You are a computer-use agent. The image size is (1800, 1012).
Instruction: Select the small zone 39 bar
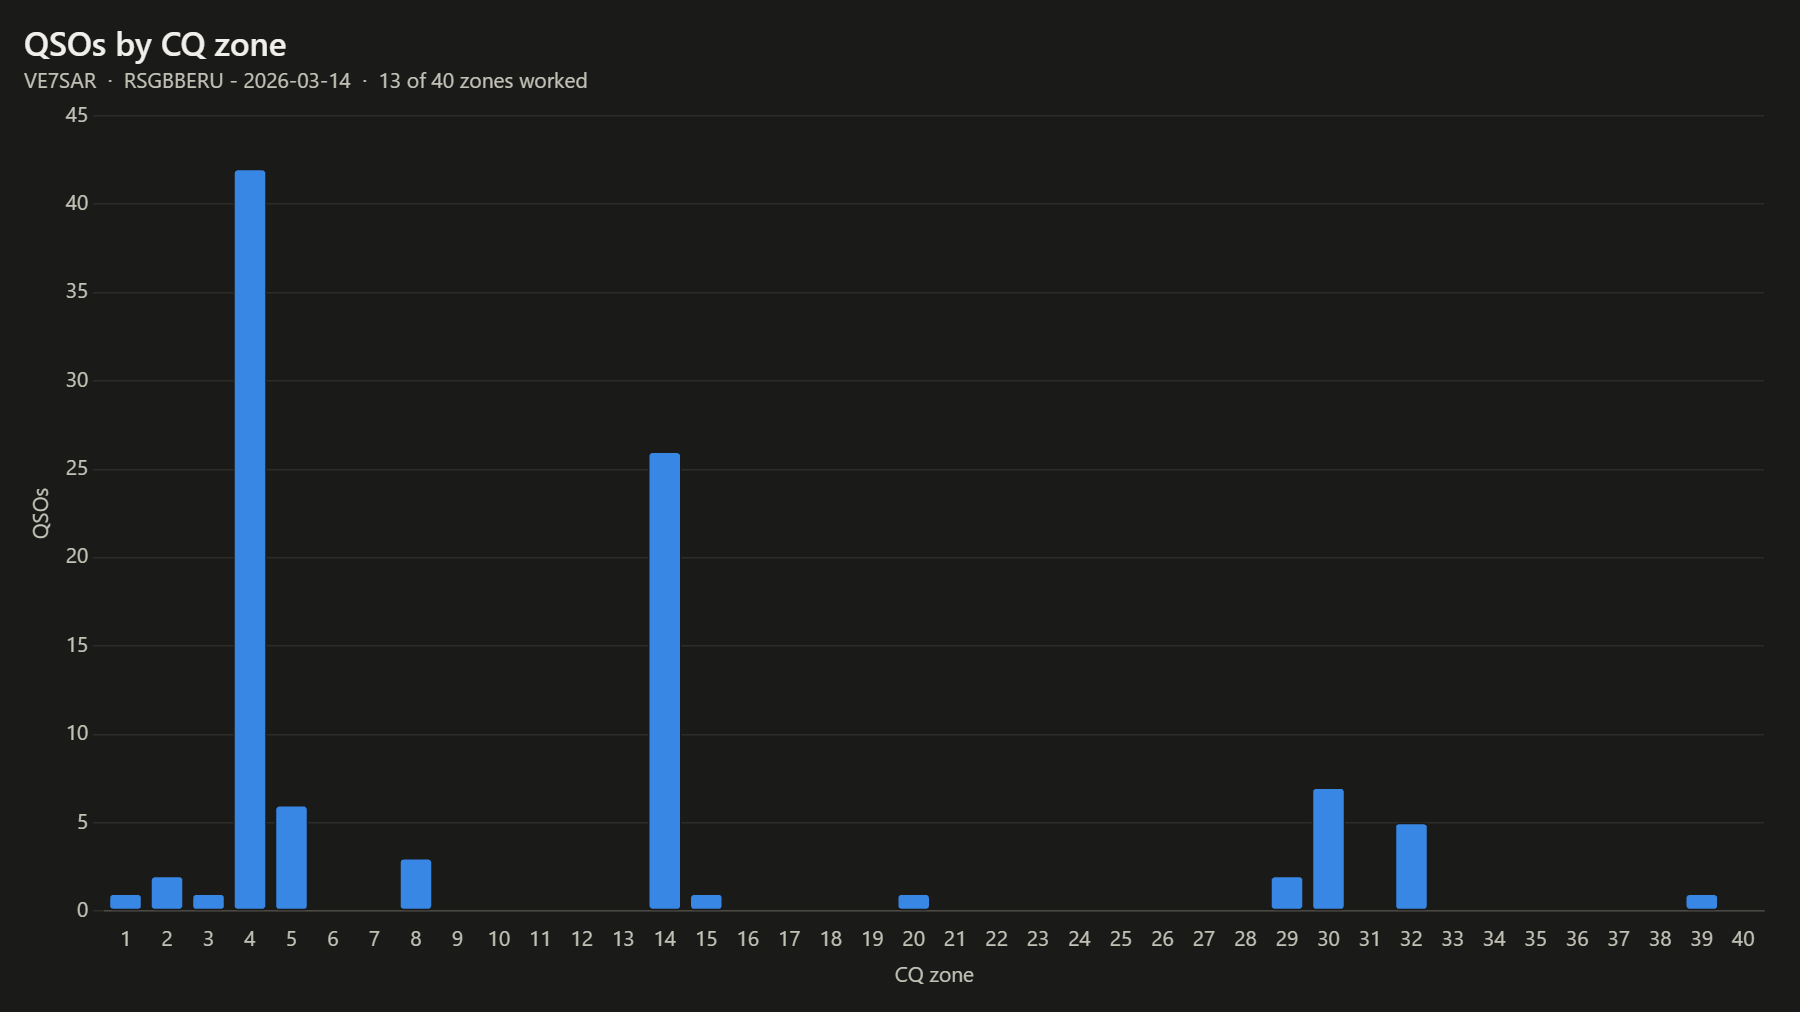(x=1701, y=902)
